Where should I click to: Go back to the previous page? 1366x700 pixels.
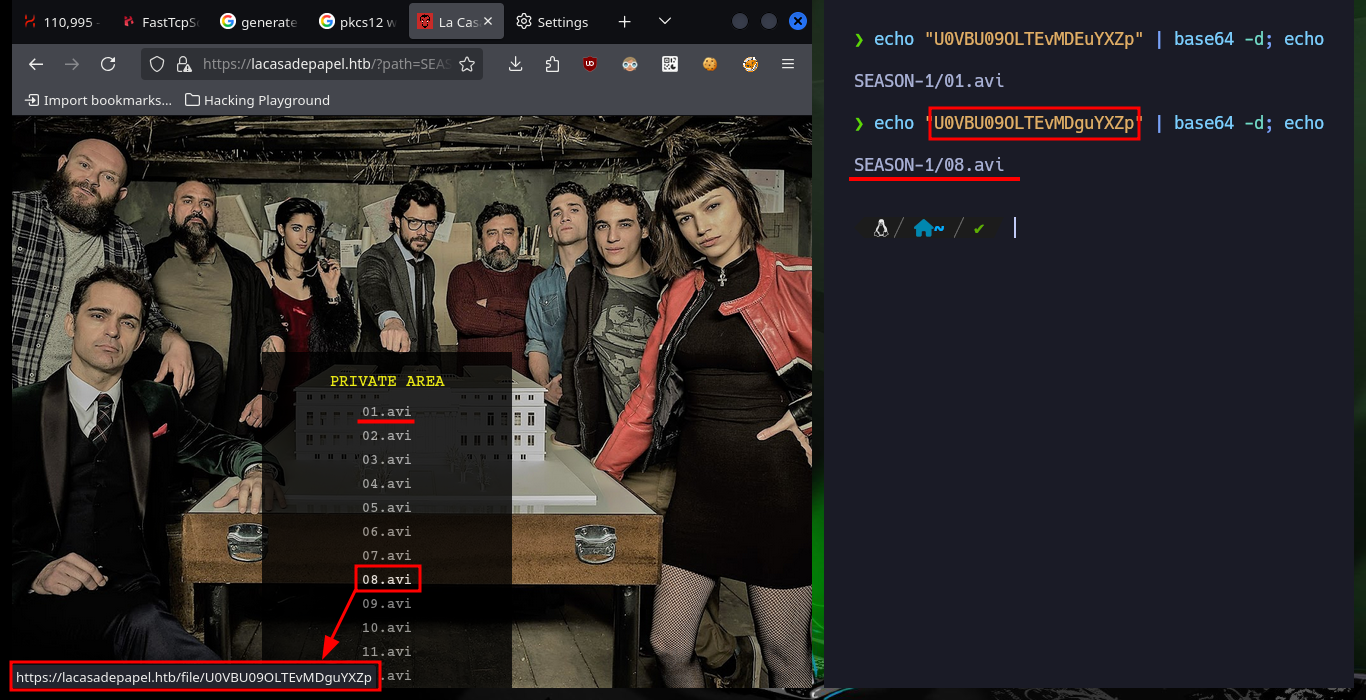point(36,64)
